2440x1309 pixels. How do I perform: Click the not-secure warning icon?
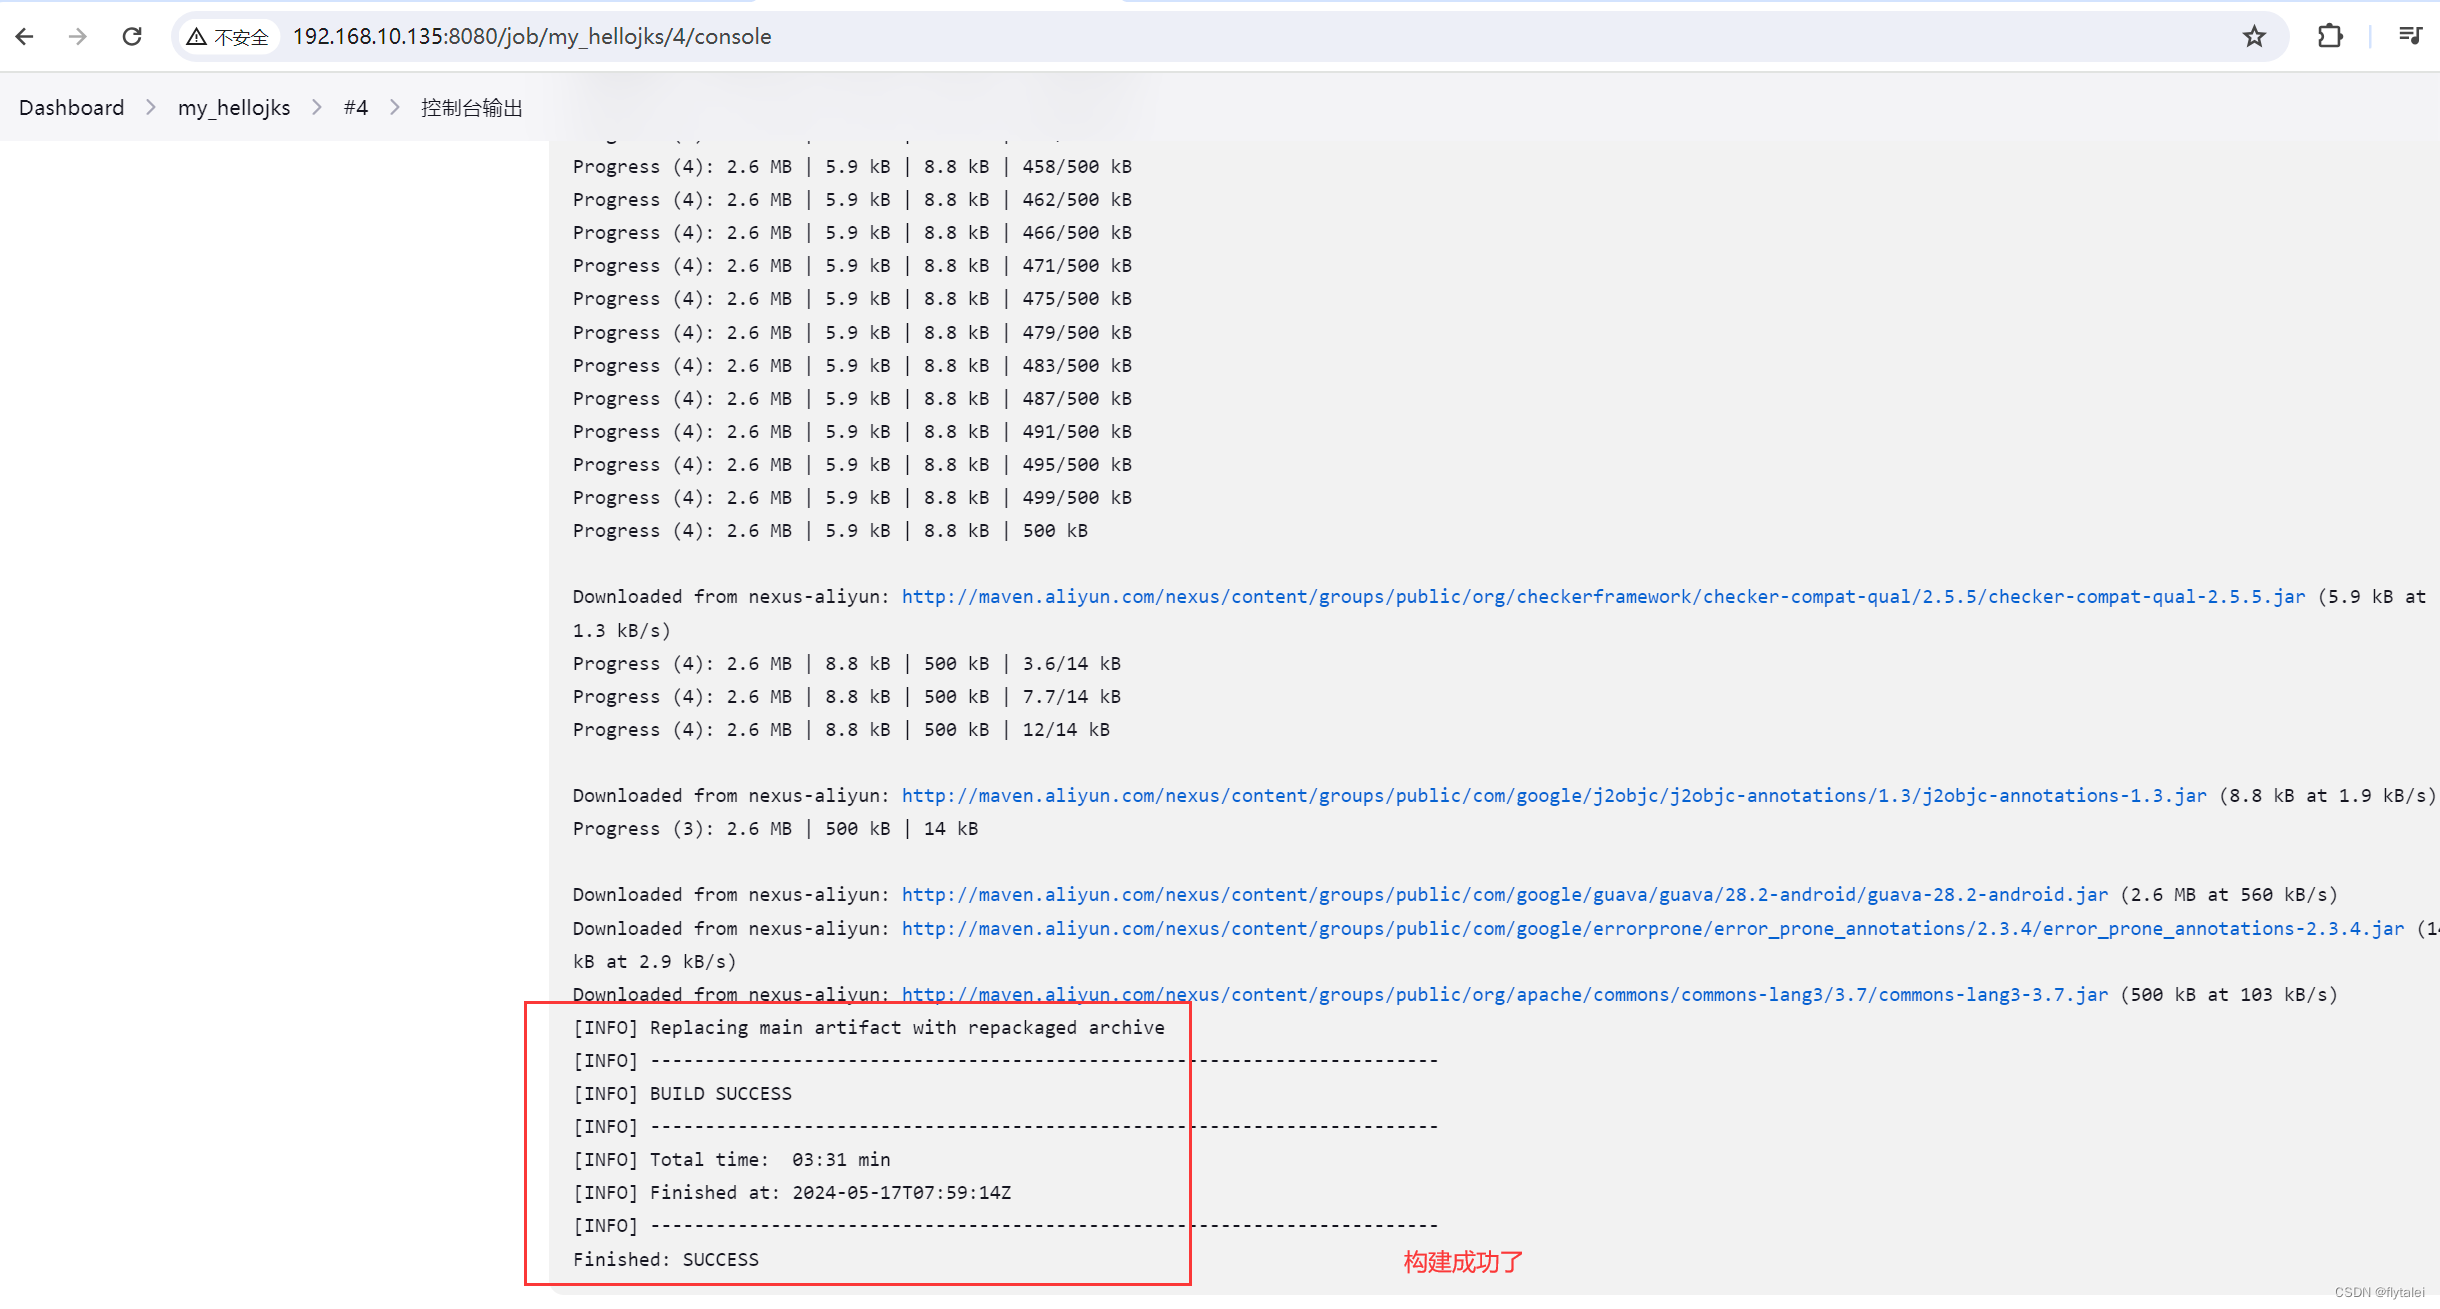click(x=197, y=37)
